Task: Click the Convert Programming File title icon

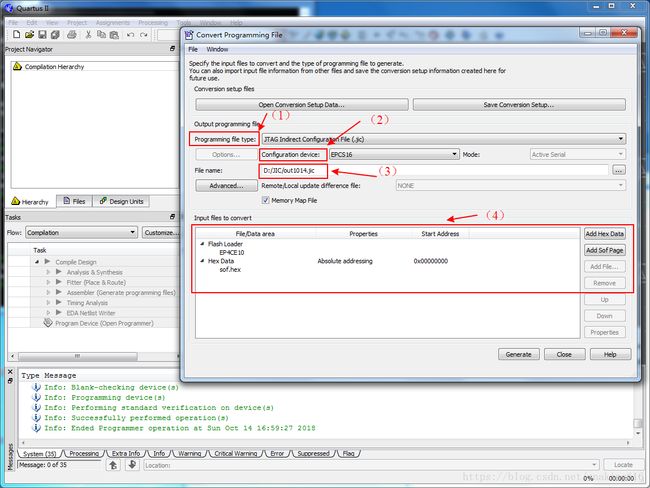Action: coord(189,35)
